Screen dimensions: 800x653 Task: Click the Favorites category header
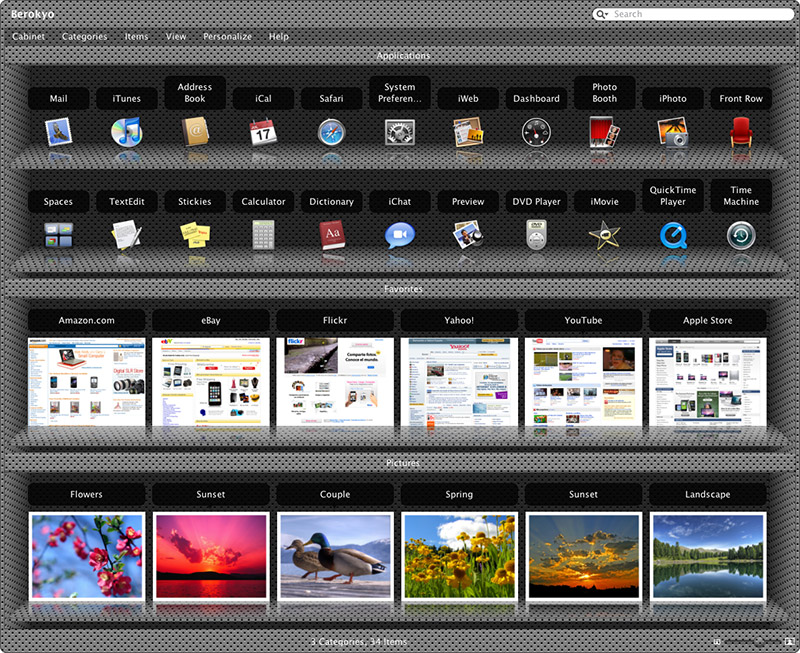[403, 289]
